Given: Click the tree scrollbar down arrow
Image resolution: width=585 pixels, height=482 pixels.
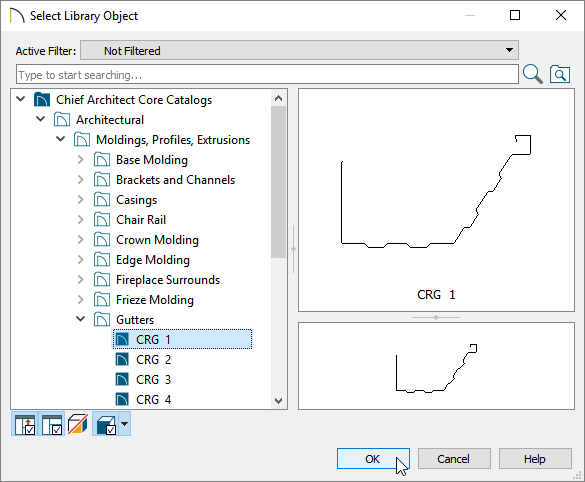Looking at the screenshot, I should (x=278, y=401).
